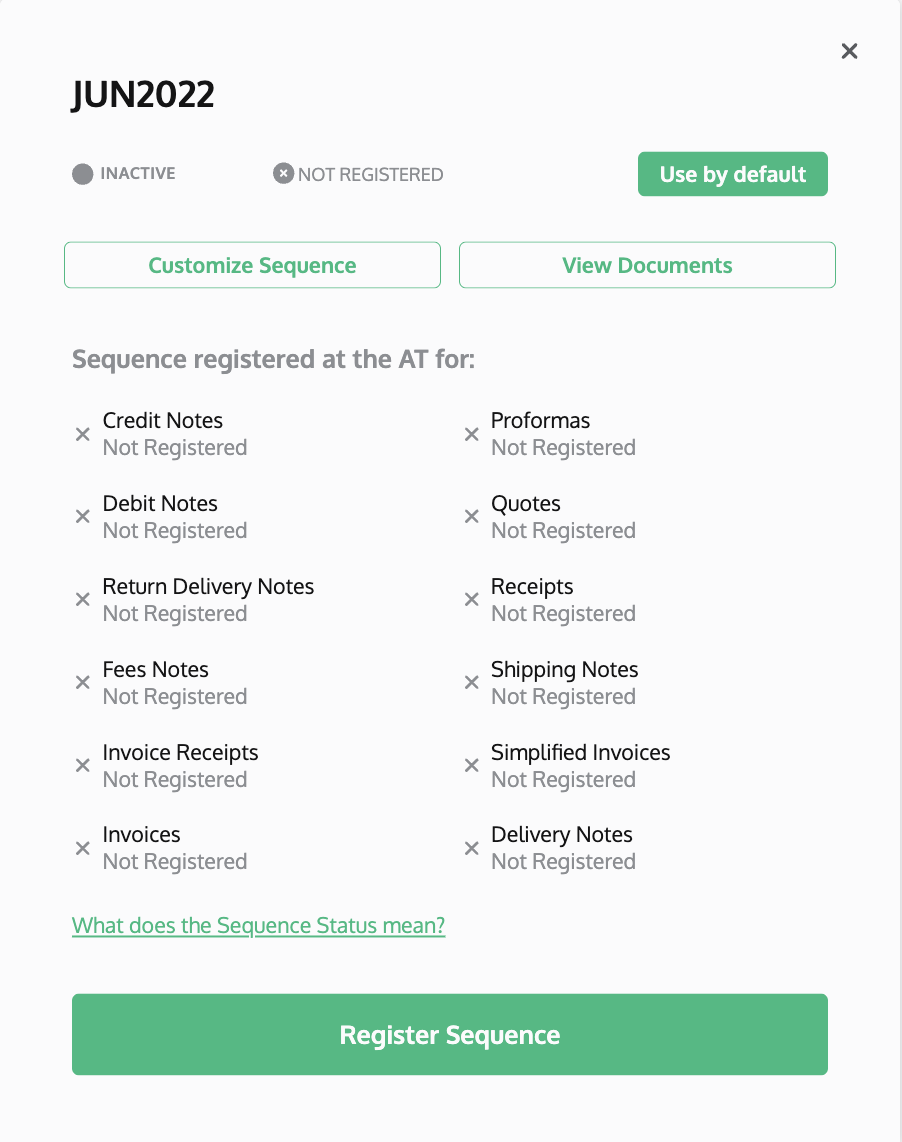Click the X icon beside Invoices
The height and width of the screenshot is (1142, 902).
tap(83, 848)
